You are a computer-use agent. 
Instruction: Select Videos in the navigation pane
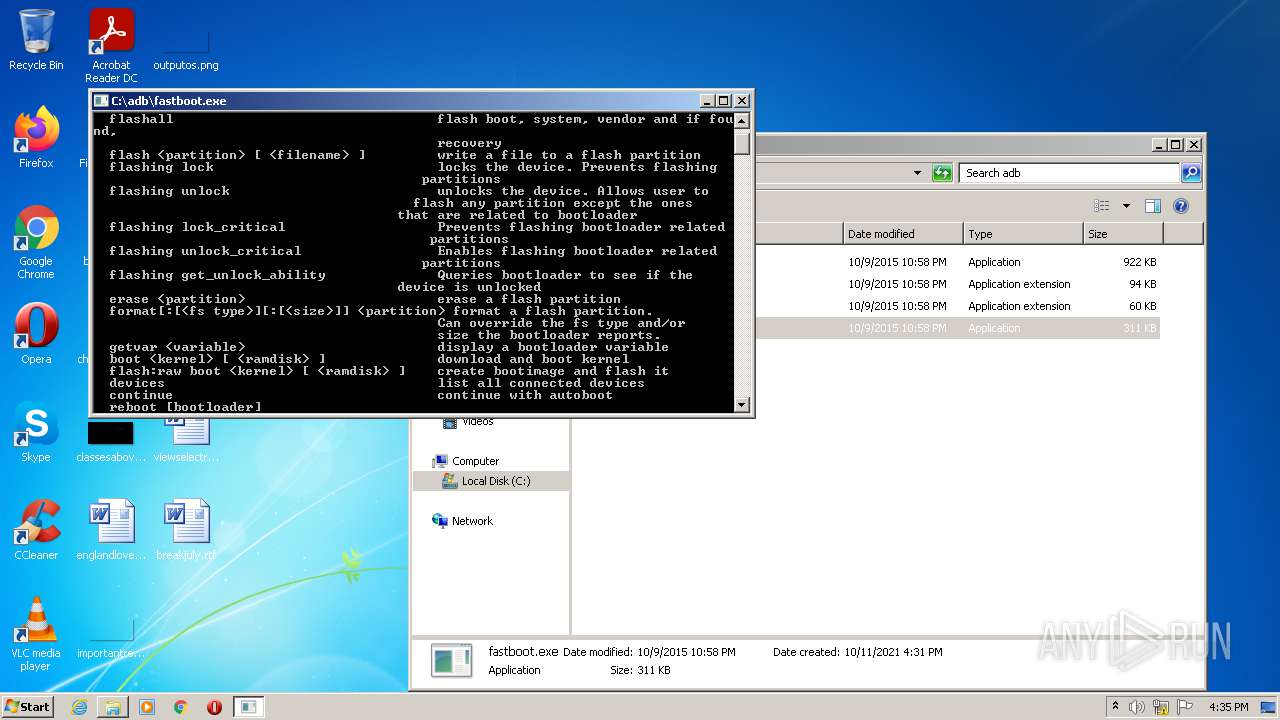click(x=477, y=422)
